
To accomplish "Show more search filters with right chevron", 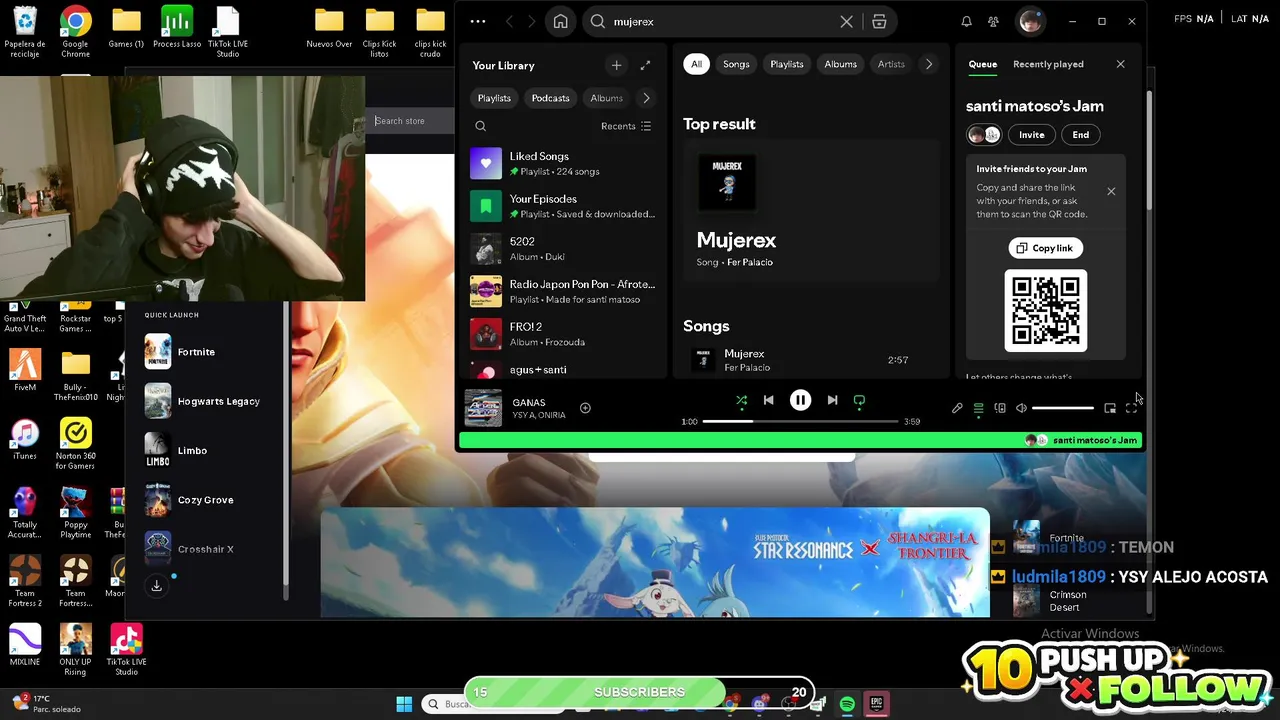I will point(928,64).
